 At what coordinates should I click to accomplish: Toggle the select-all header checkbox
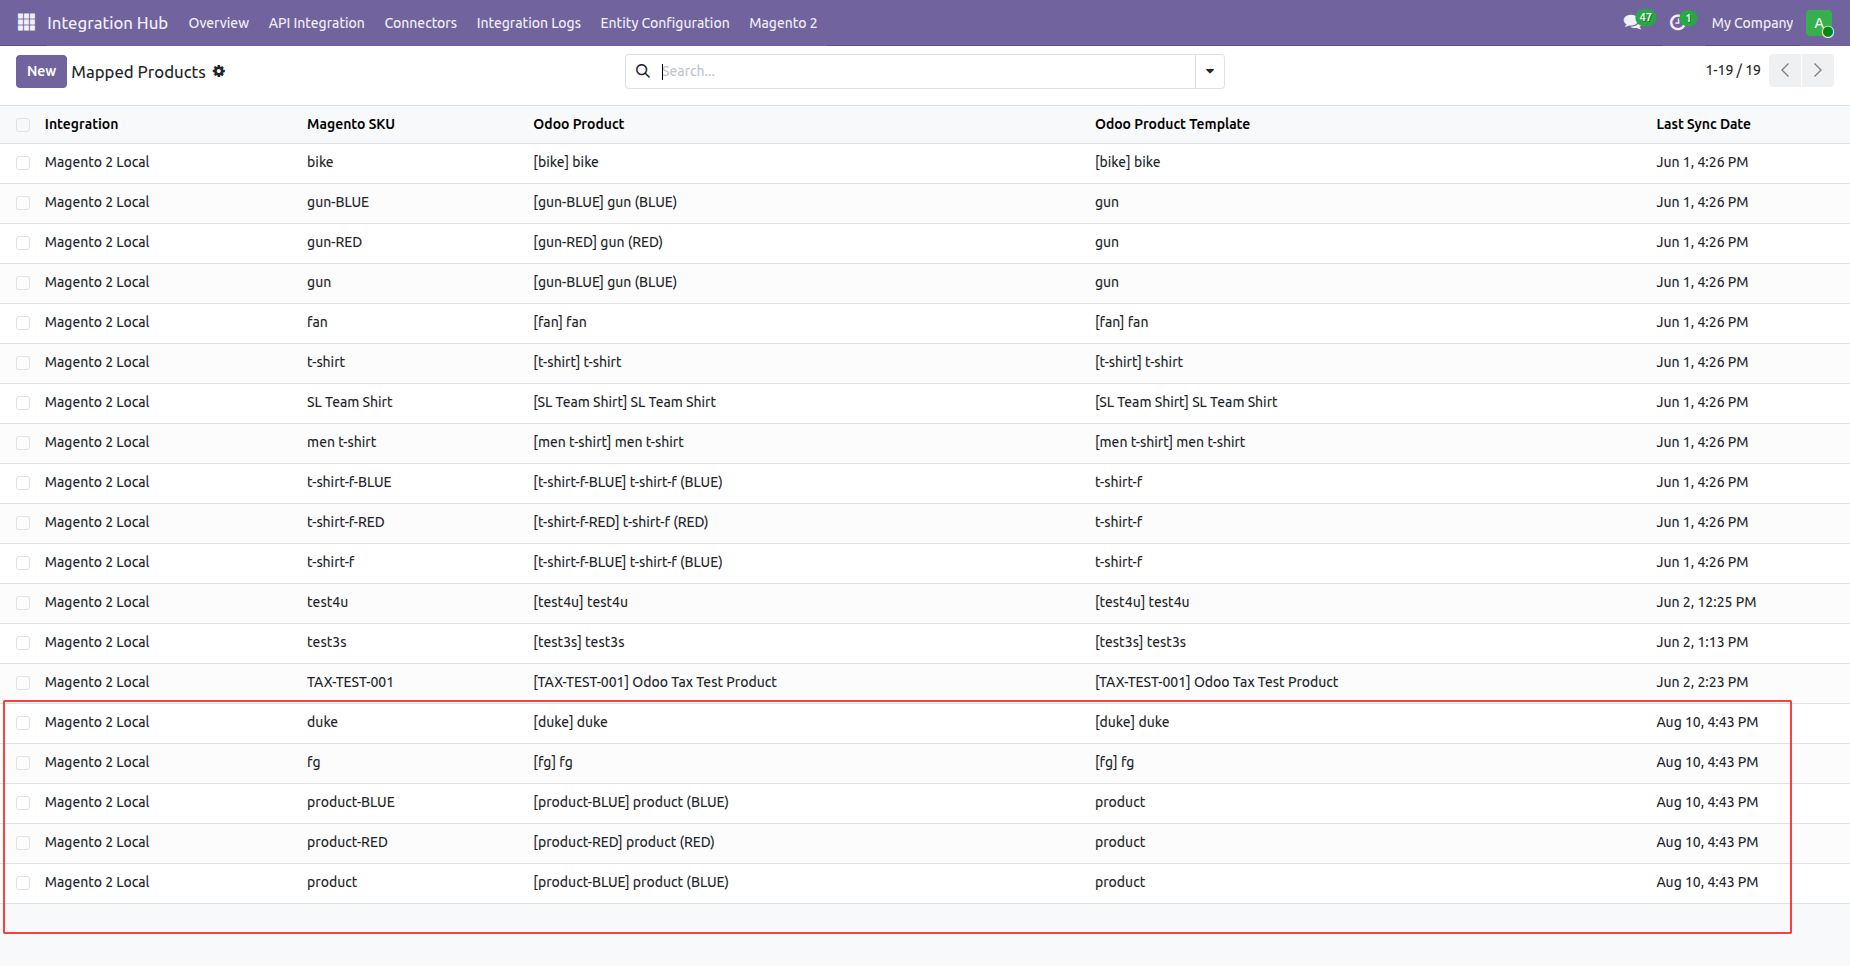pyautogui.click(x=23, y=125)
